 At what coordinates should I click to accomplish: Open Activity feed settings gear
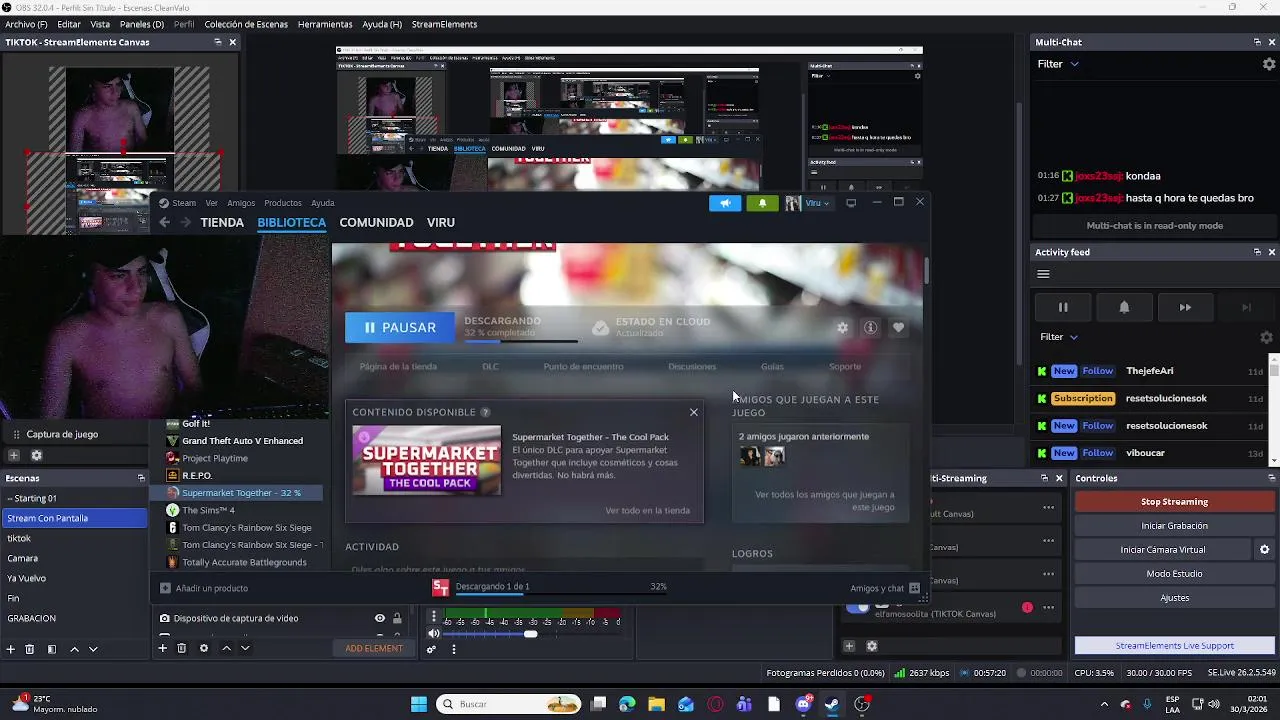click(1266, 338)
